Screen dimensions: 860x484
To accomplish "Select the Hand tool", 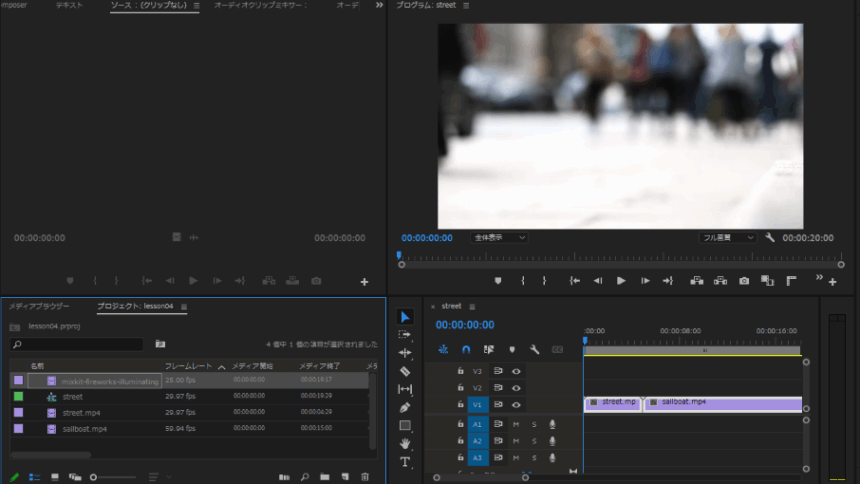I will [x=405, y=443].
